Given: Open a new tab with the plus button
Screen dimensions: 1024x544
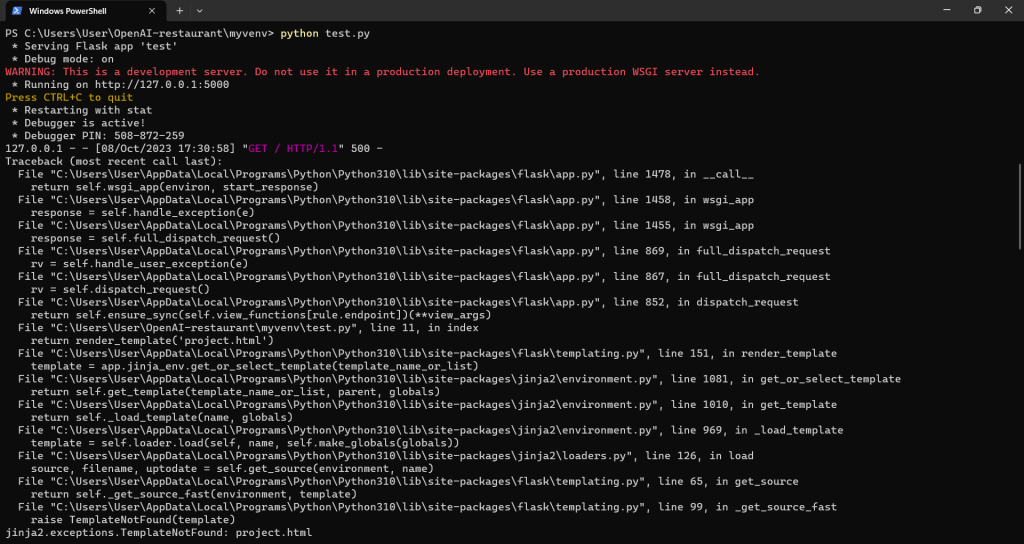Looking at the screenshot, I should coord(180,10).
